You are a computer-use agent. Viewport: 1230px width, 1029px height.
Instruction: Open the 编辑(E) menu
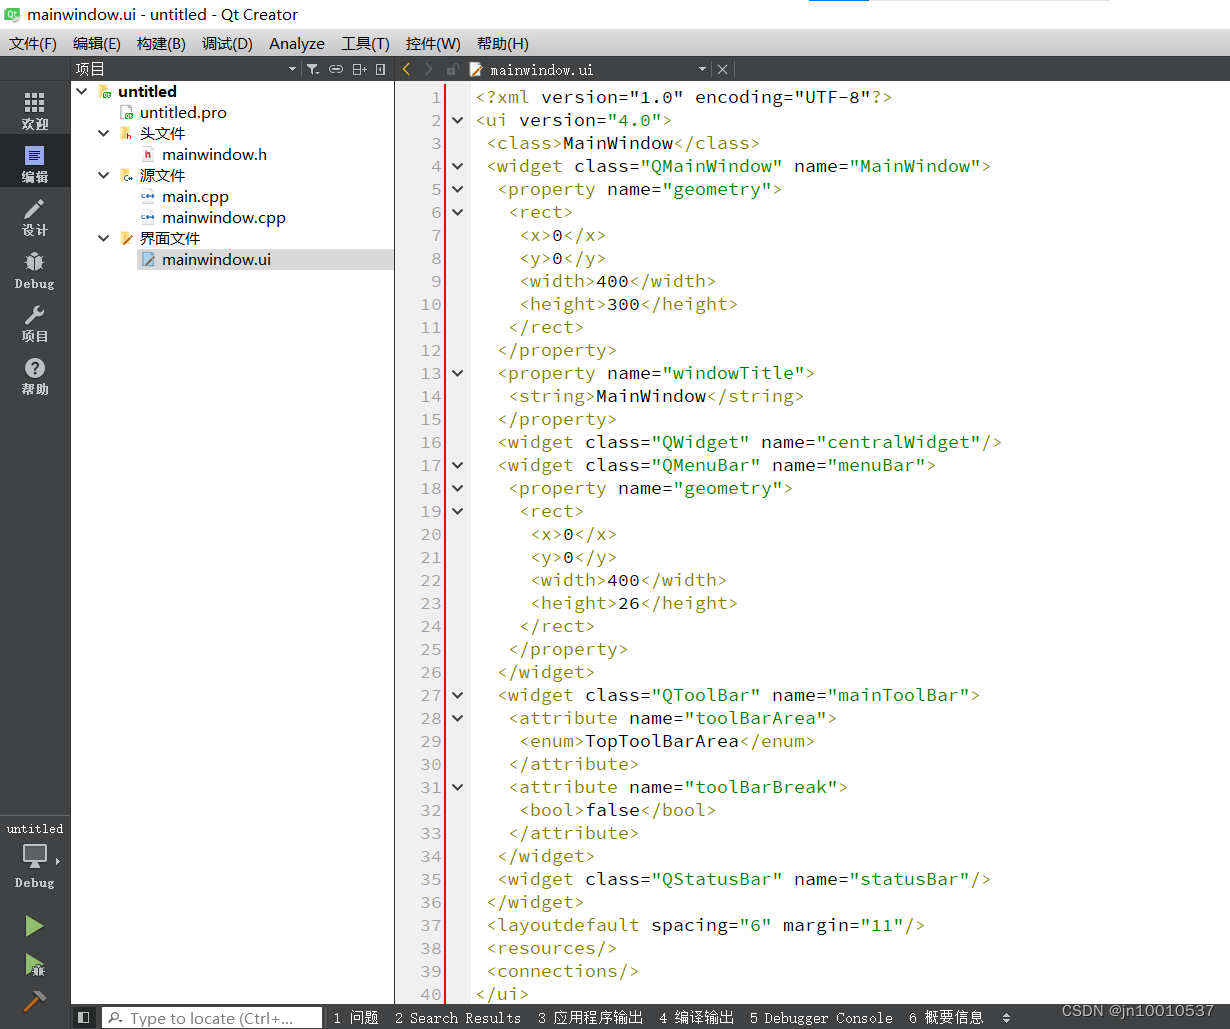tap(97, 43)
